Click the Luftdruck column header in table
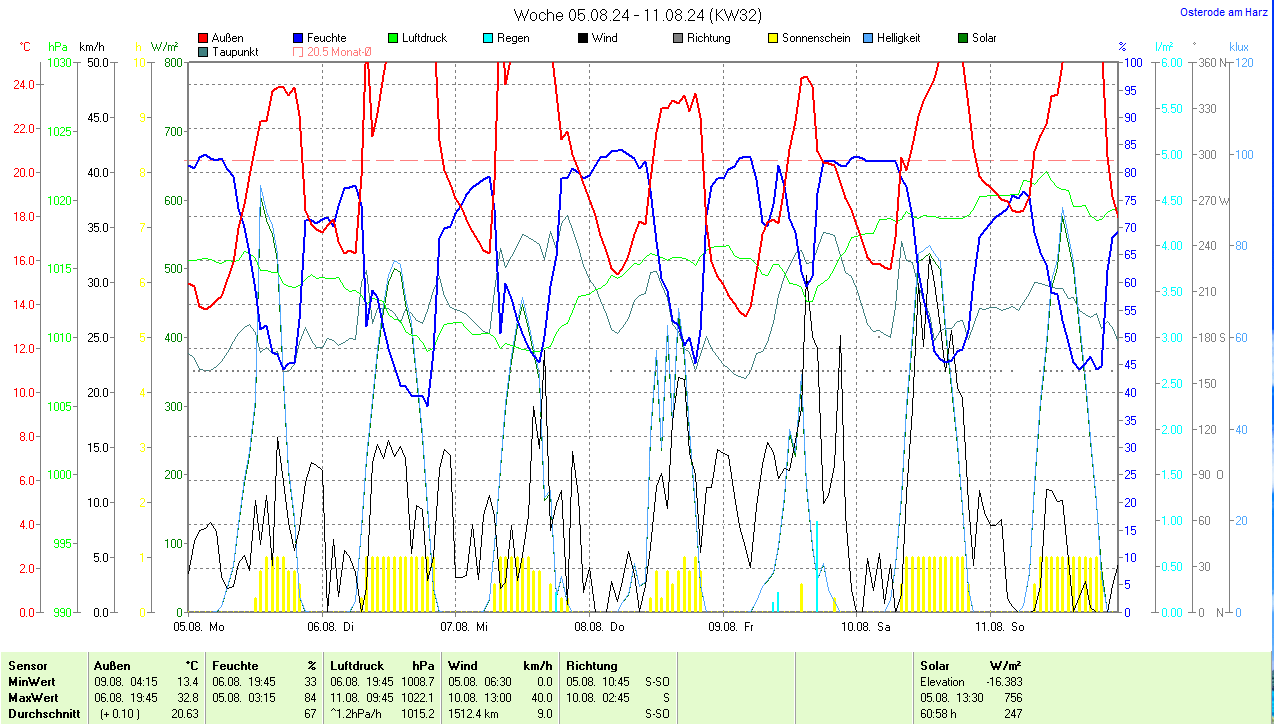This screenshot has height=724, width=1274. pyautogui.click(x=358, y=665)
